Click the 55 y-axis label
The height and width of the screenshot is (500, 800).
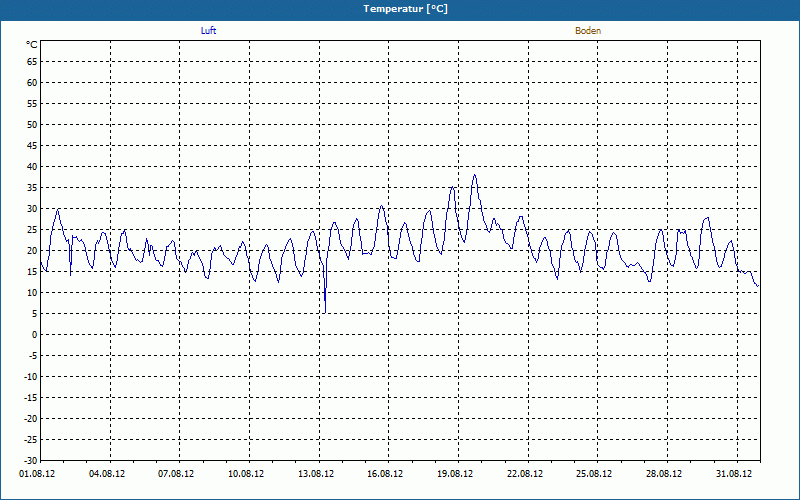pyautogui.click(x=32, y=104)
